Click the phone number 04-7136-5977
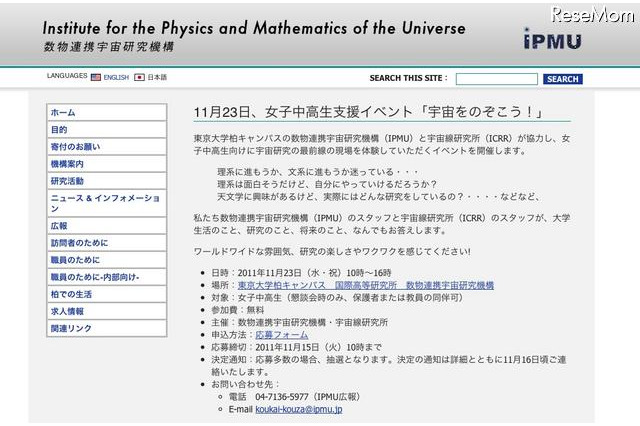Image resolution: width=640 pixels, height=426 pixels. coord(282,397)
